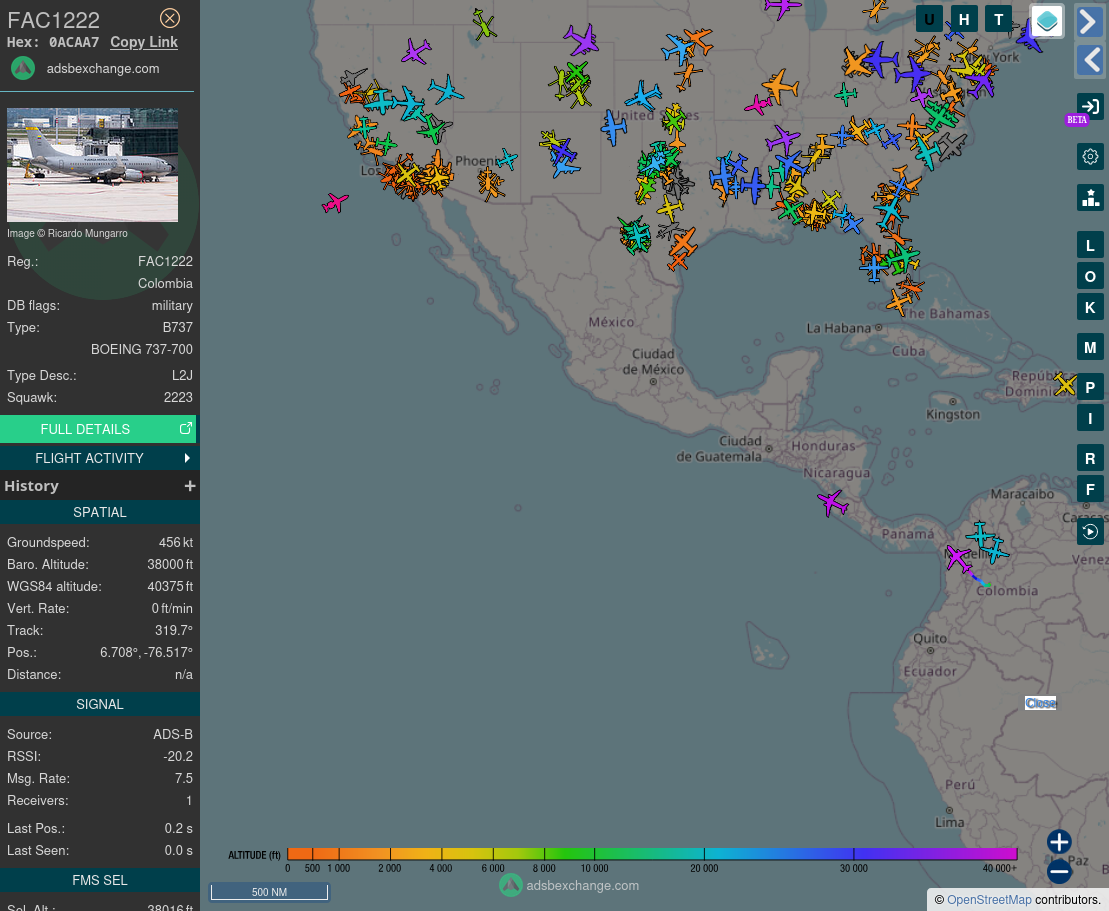Click the Colombia country text in the panel
The image size is (1109, 911).
(166, 284)
